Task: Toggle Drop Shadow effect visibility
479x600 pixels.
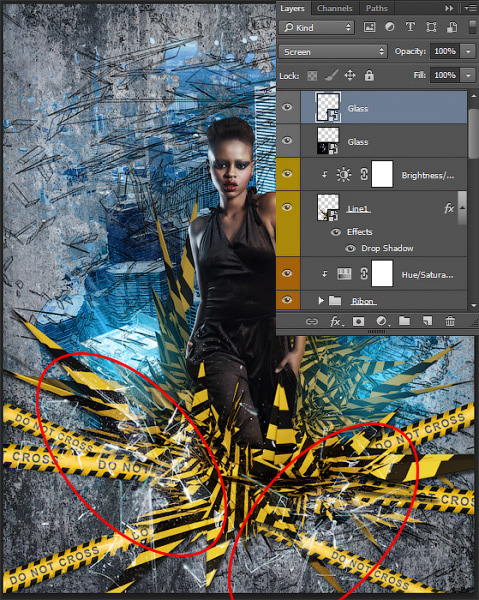Action: (x=350, y=249)
